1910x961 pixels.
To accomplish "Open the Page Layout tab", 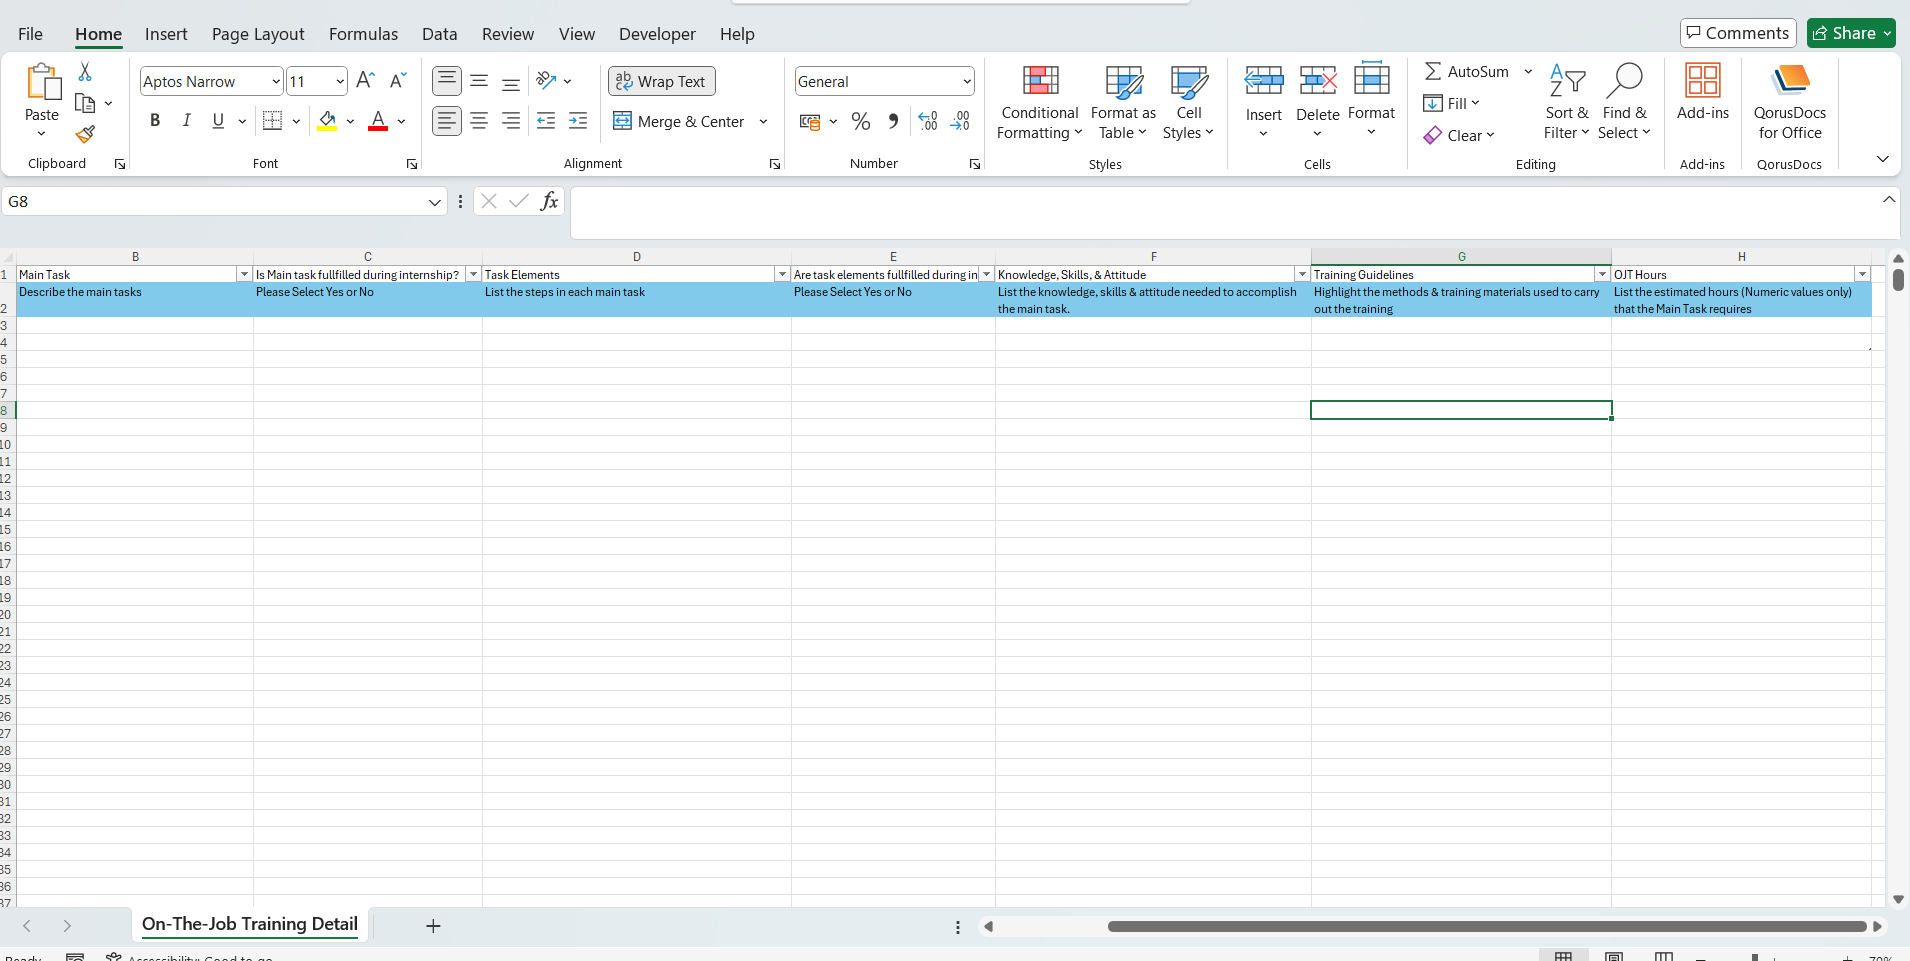I will 258,34.
